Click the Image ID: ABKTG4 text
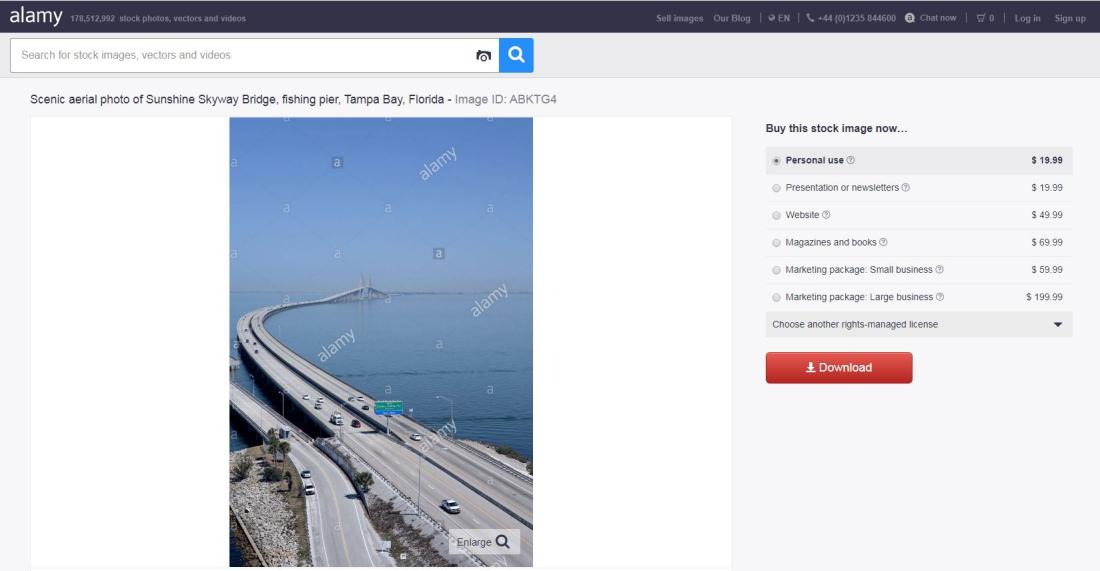Viewport: 1100px width, 571px height. click(x=505, y=100)
